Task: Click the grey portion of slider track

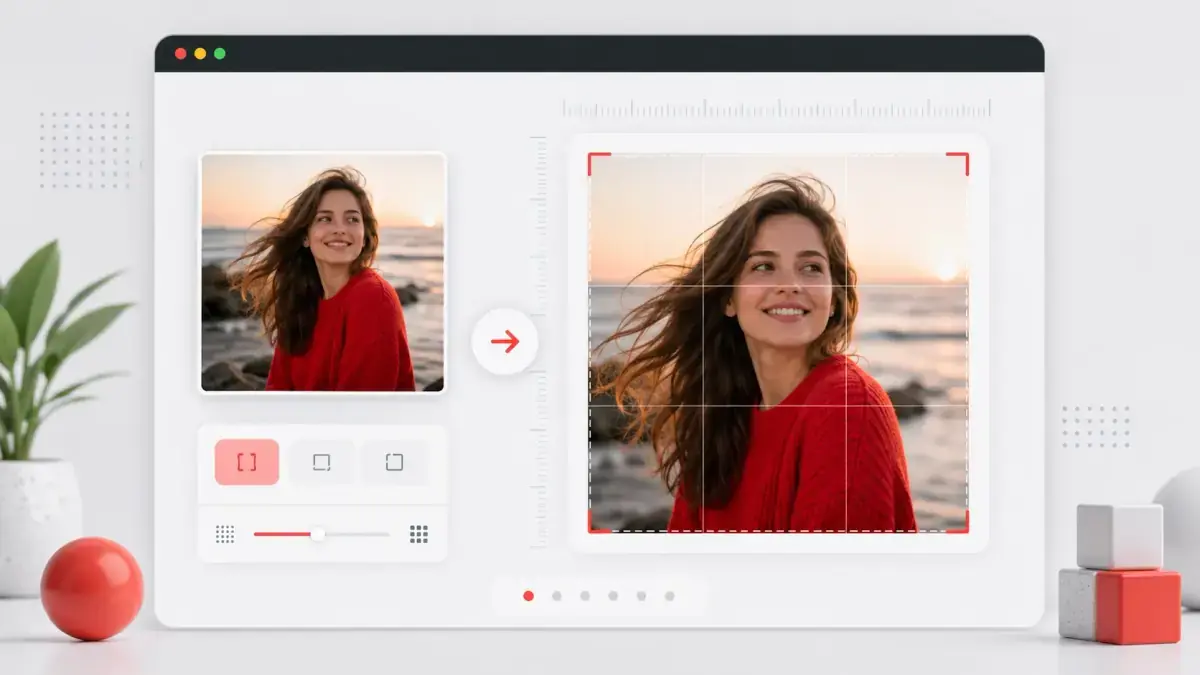Action: coord(357,534)
